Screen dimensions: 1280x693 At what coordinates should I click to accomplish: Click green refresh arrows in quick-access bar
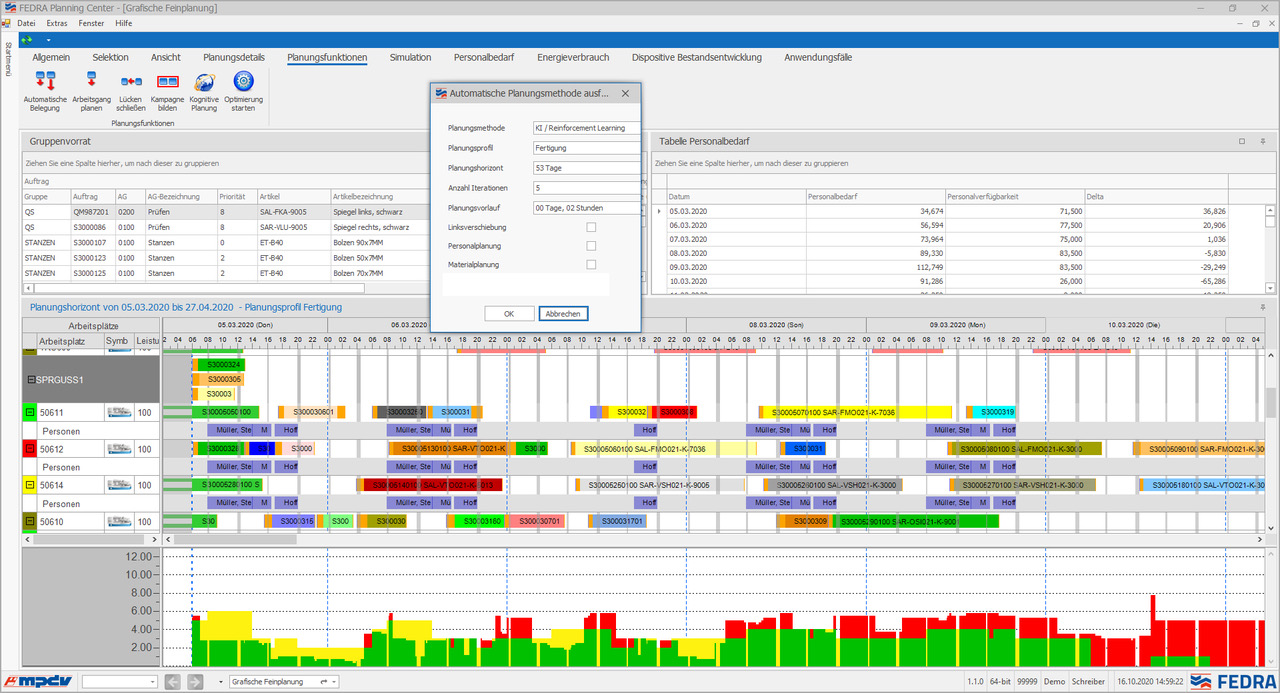coord(27,39)
